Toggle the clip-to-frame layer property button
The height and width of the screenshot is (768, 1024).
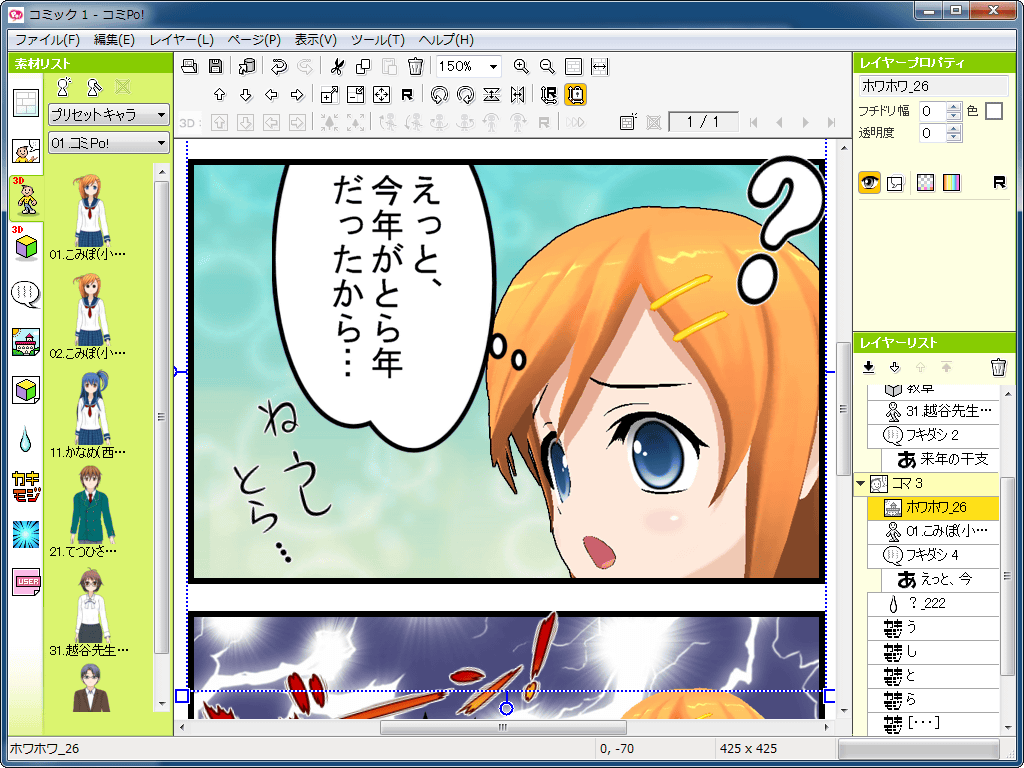coord(895,183)
